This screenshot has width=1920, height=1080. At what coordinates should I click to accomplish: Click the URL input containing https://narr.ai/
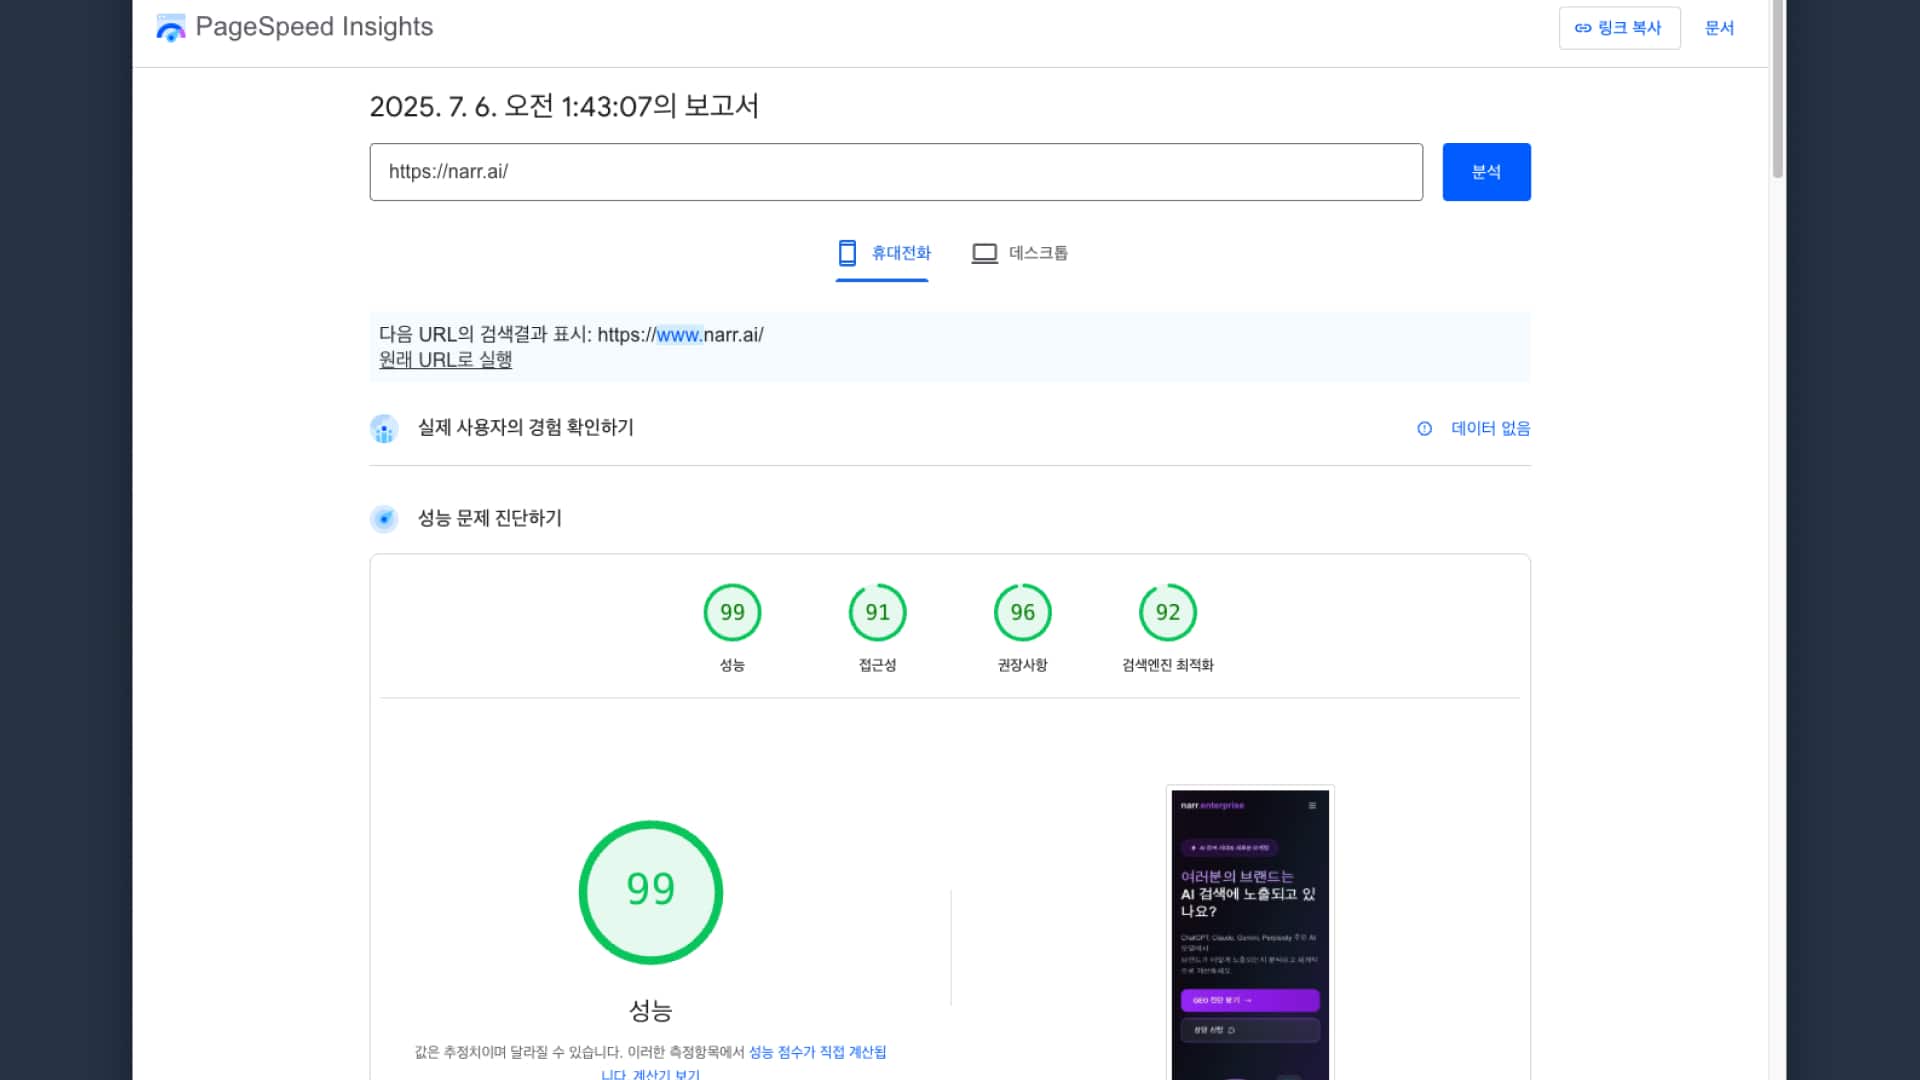[x=896, y=171]
